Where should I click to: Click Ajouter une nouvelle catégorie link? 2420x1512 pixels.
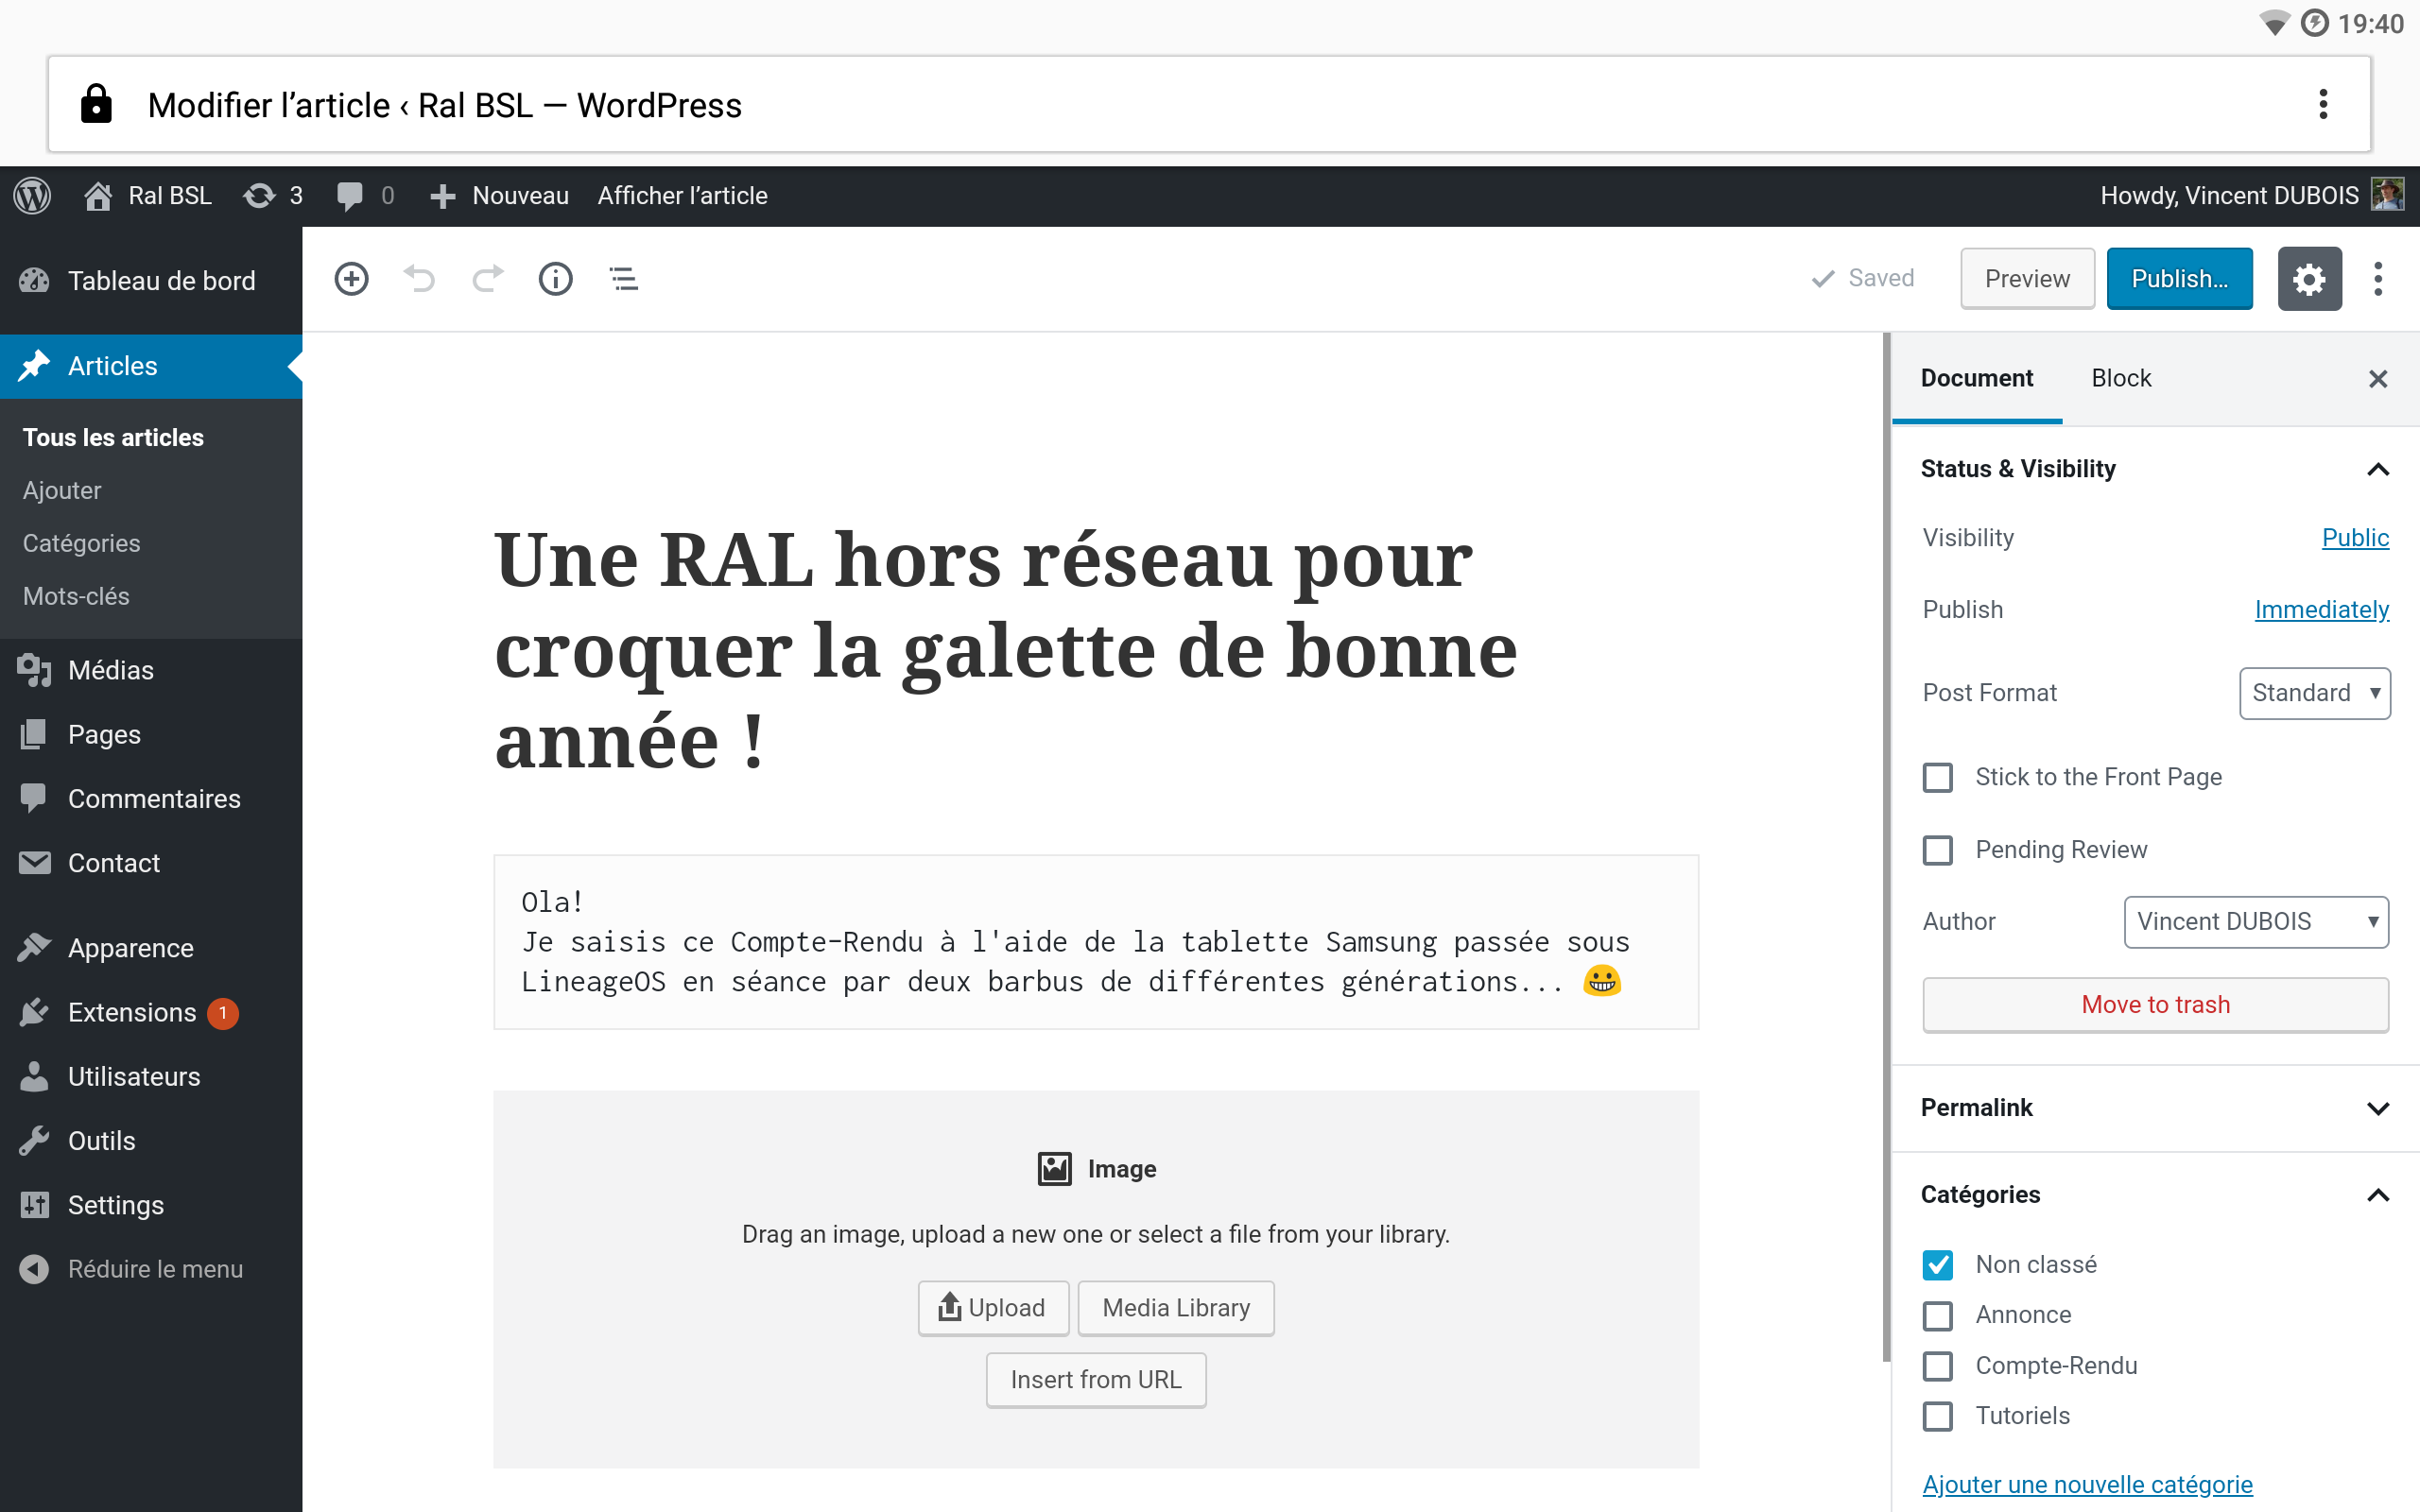pos(2087,1485)
